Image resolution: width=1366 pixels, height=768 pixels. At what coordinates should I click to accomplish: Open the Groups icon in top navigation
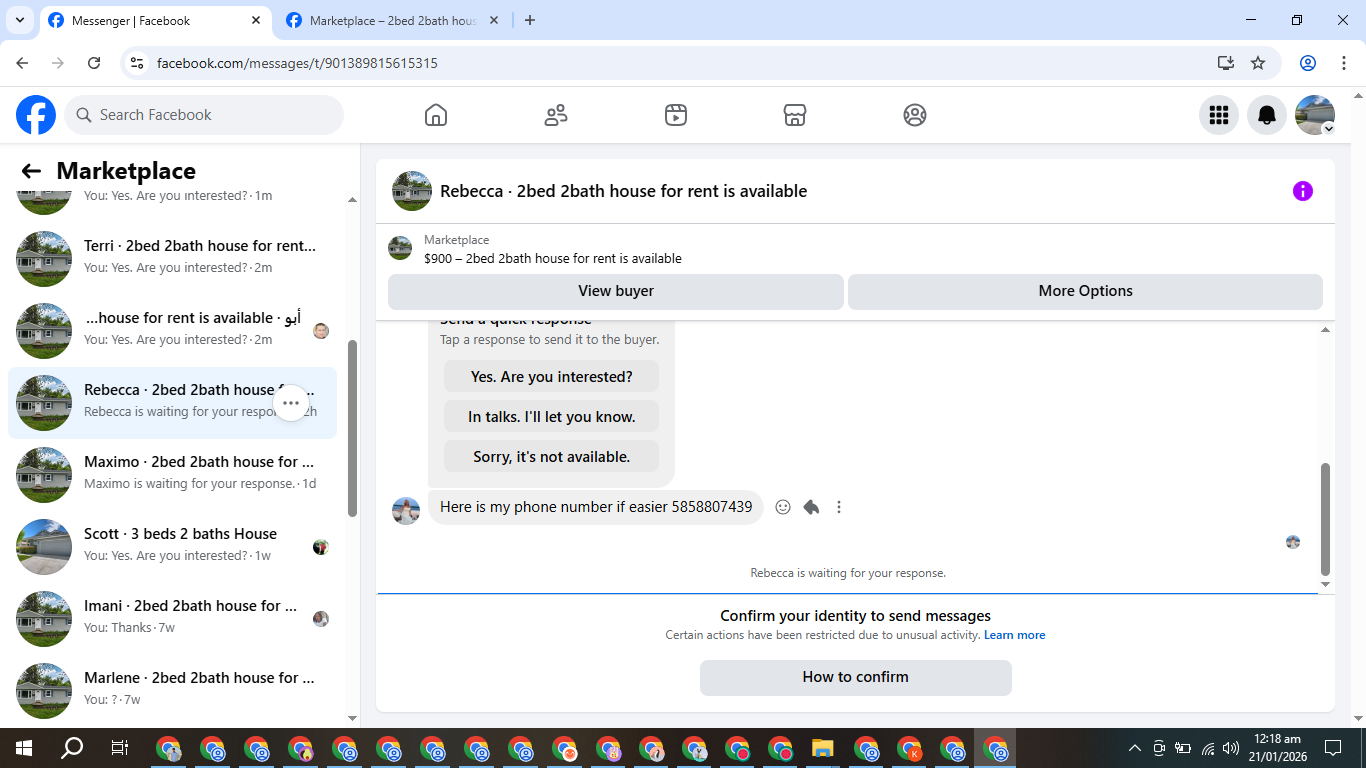(x=915, y=115)
